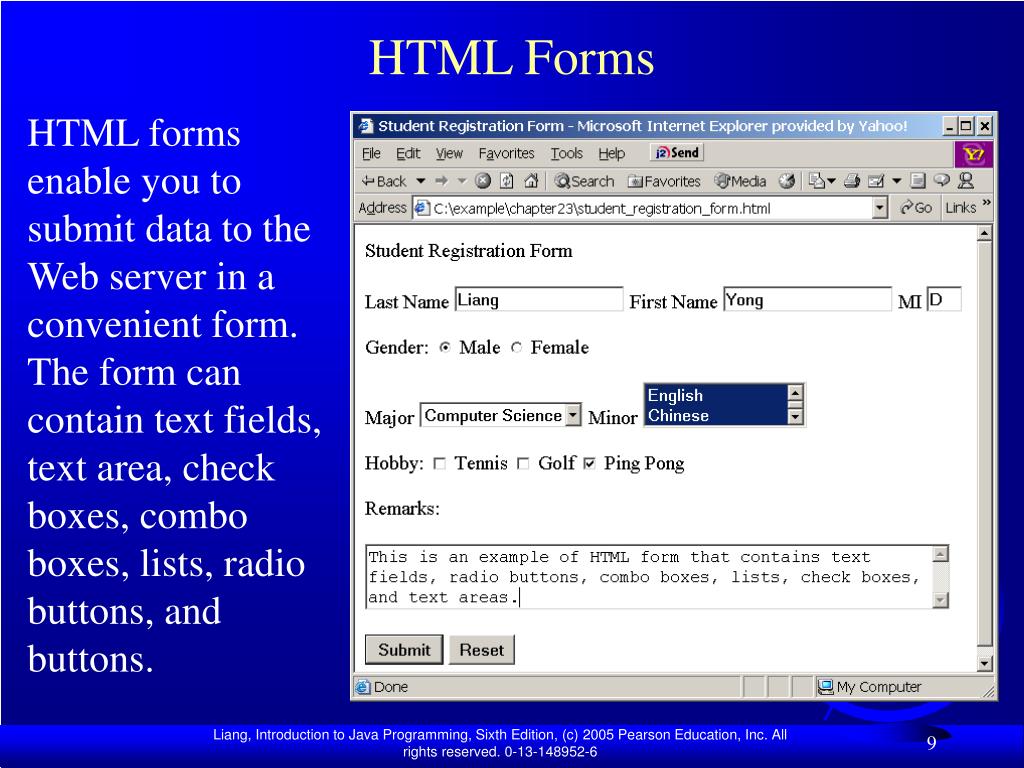The height and width of the screenshot is (768, 1024).
Task: Click the History icon in toolbar
Action: tap(786, 181)
